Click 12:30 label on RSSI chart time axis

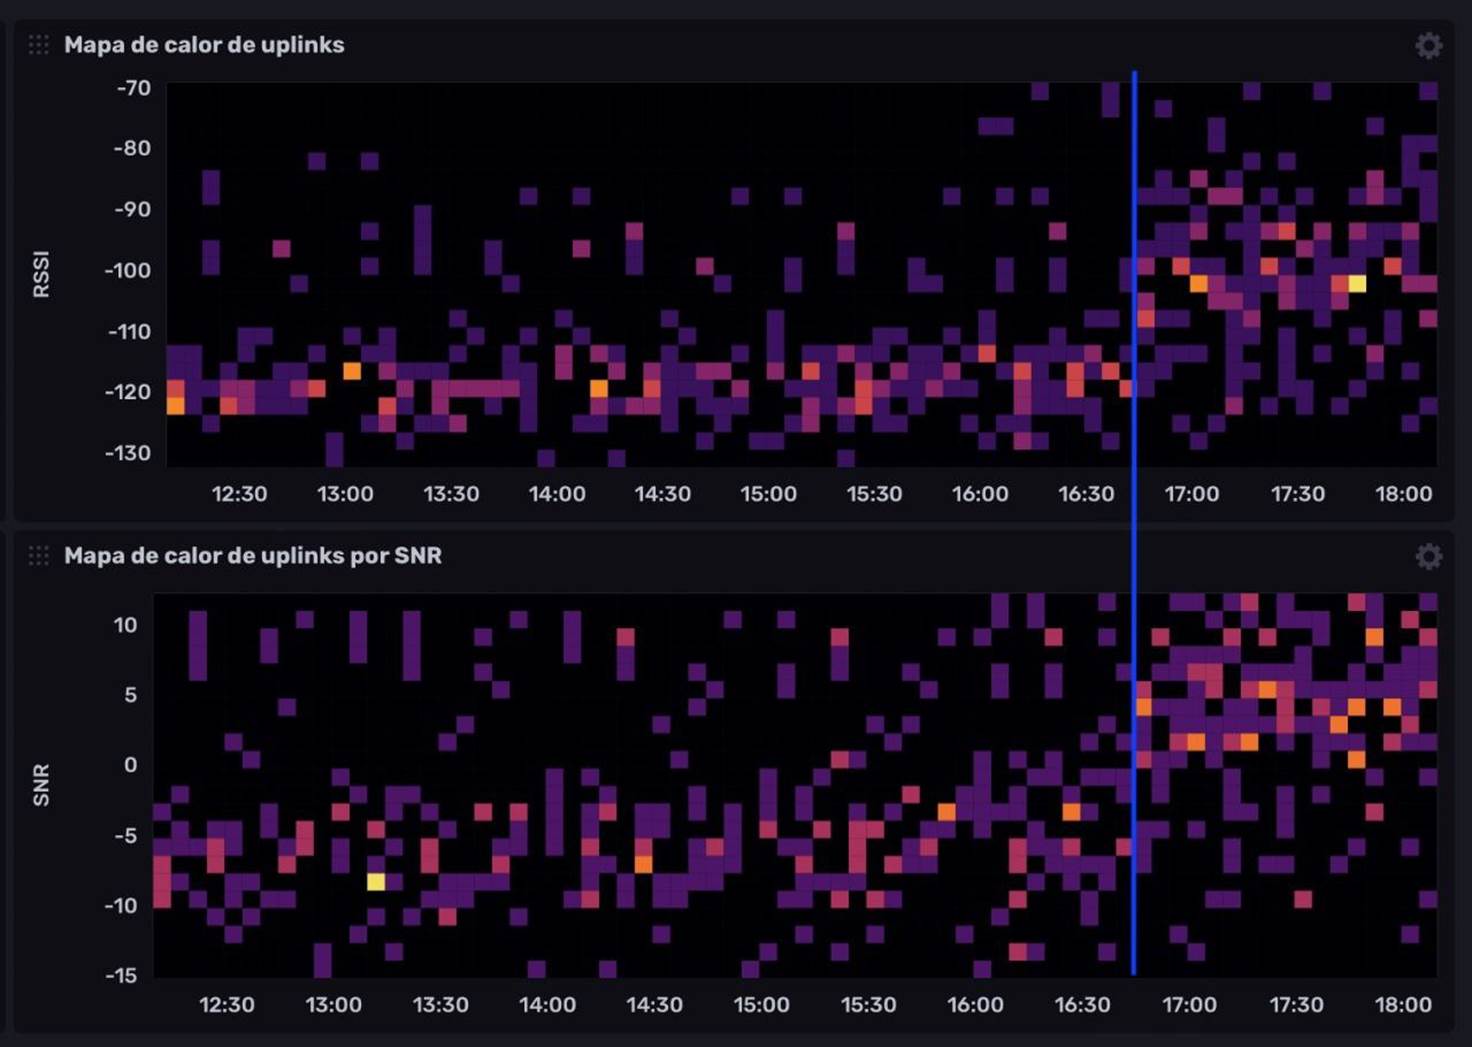pyautogui.click(x=240, y=494)
